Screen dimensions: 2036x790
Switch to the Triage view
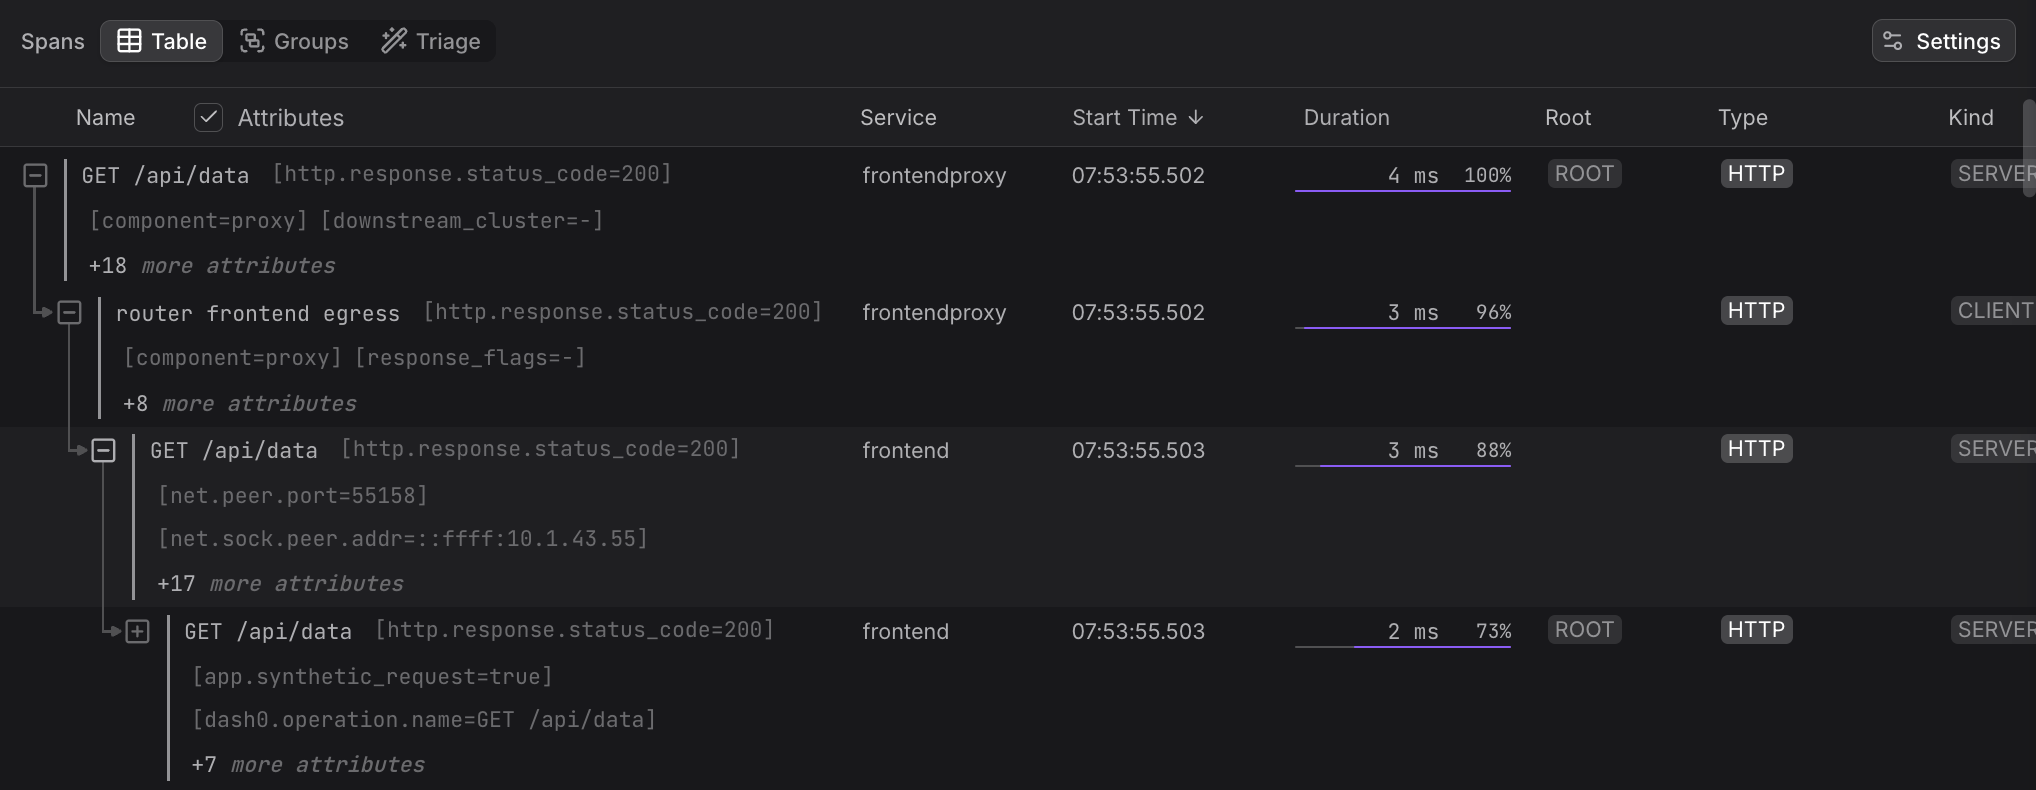point(431,41)
